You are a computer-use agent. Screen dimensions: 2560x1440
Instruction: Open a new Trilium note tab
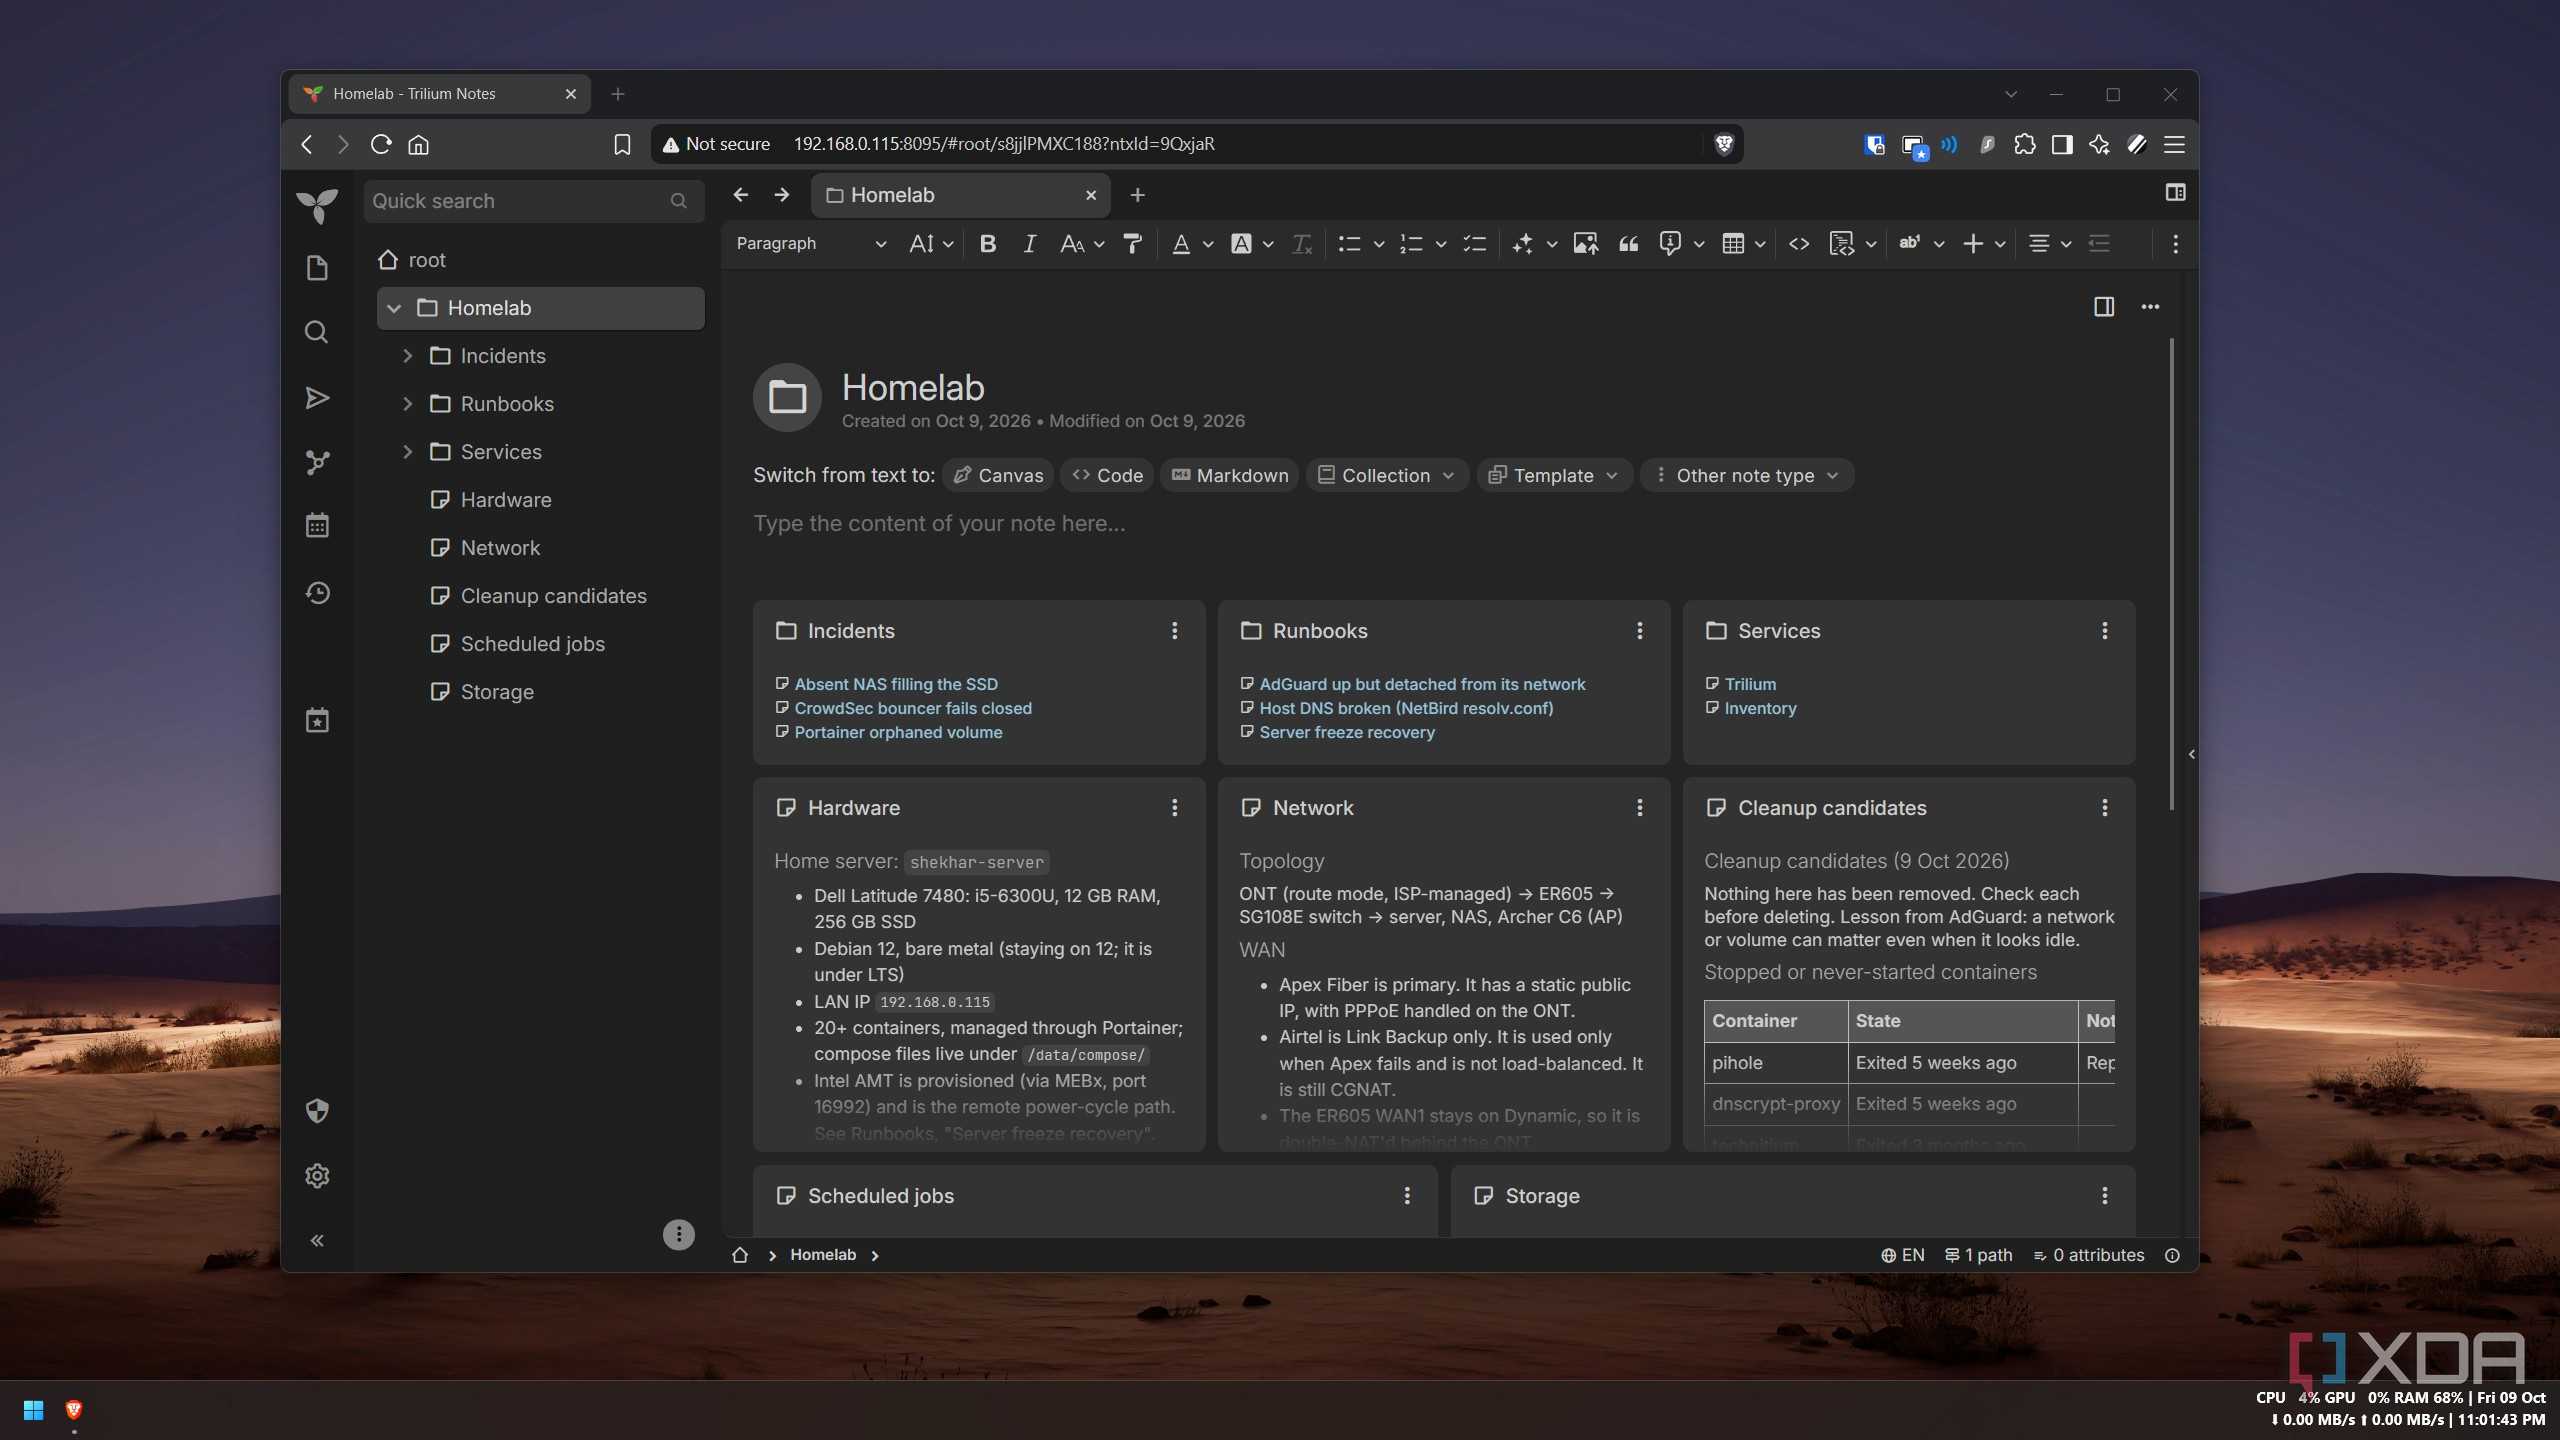click(x=1137, y=195)
